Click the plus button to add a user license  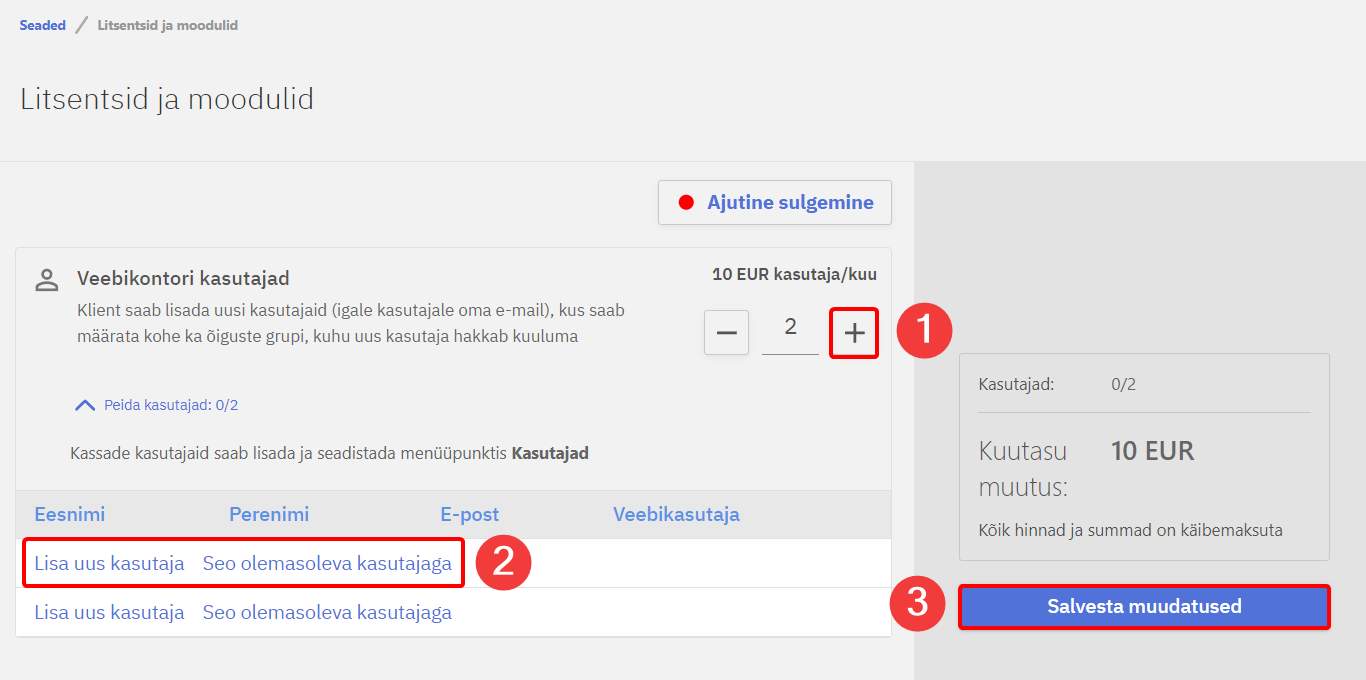[854, 333]
